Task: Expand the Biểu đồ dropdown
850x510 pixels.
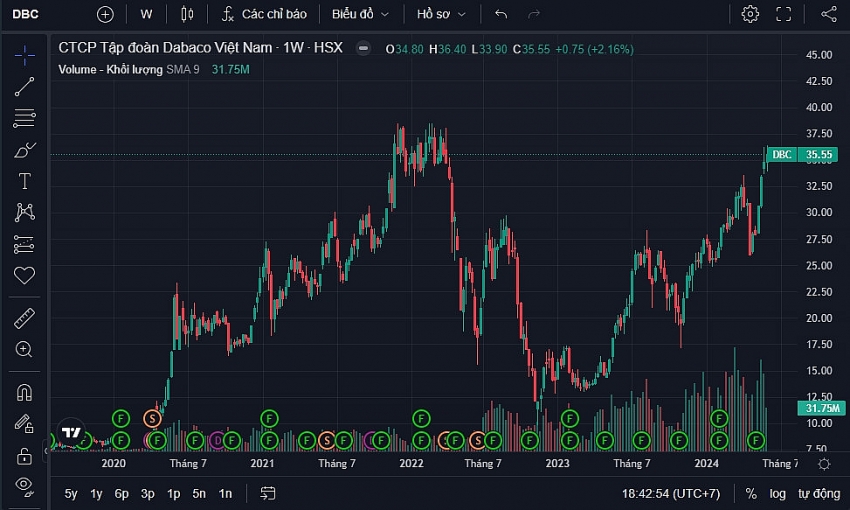Action: (x=360, y=14)
